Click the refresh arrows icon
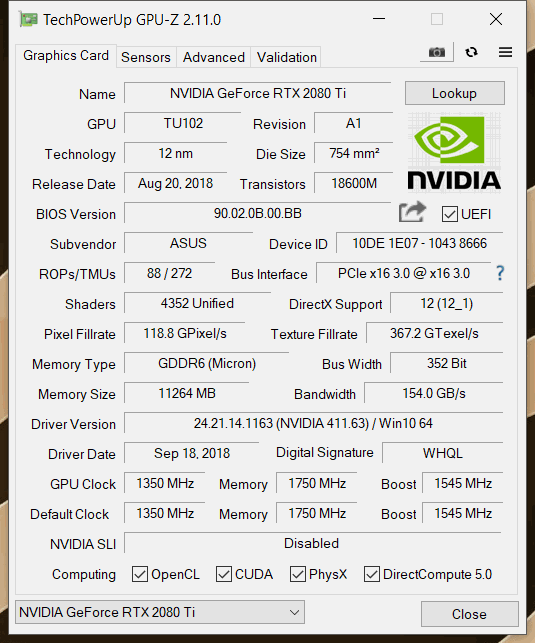Image resolution: width=535 pixels, height=643 pixels. 471,52
